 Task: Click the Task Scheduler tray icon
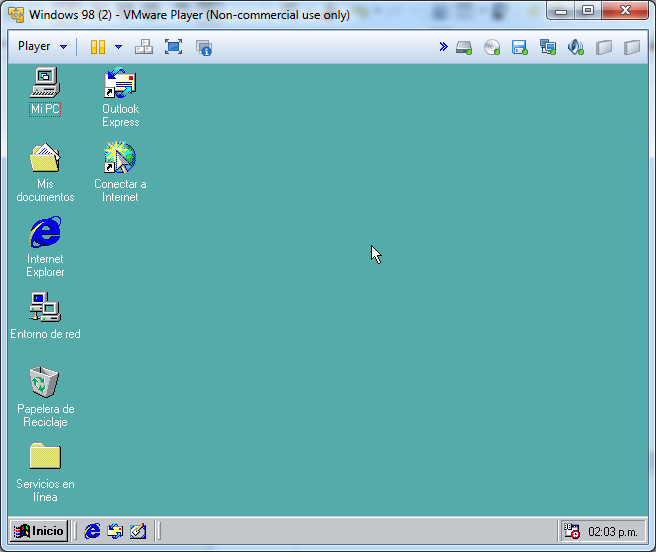click(x=571, y=531)
